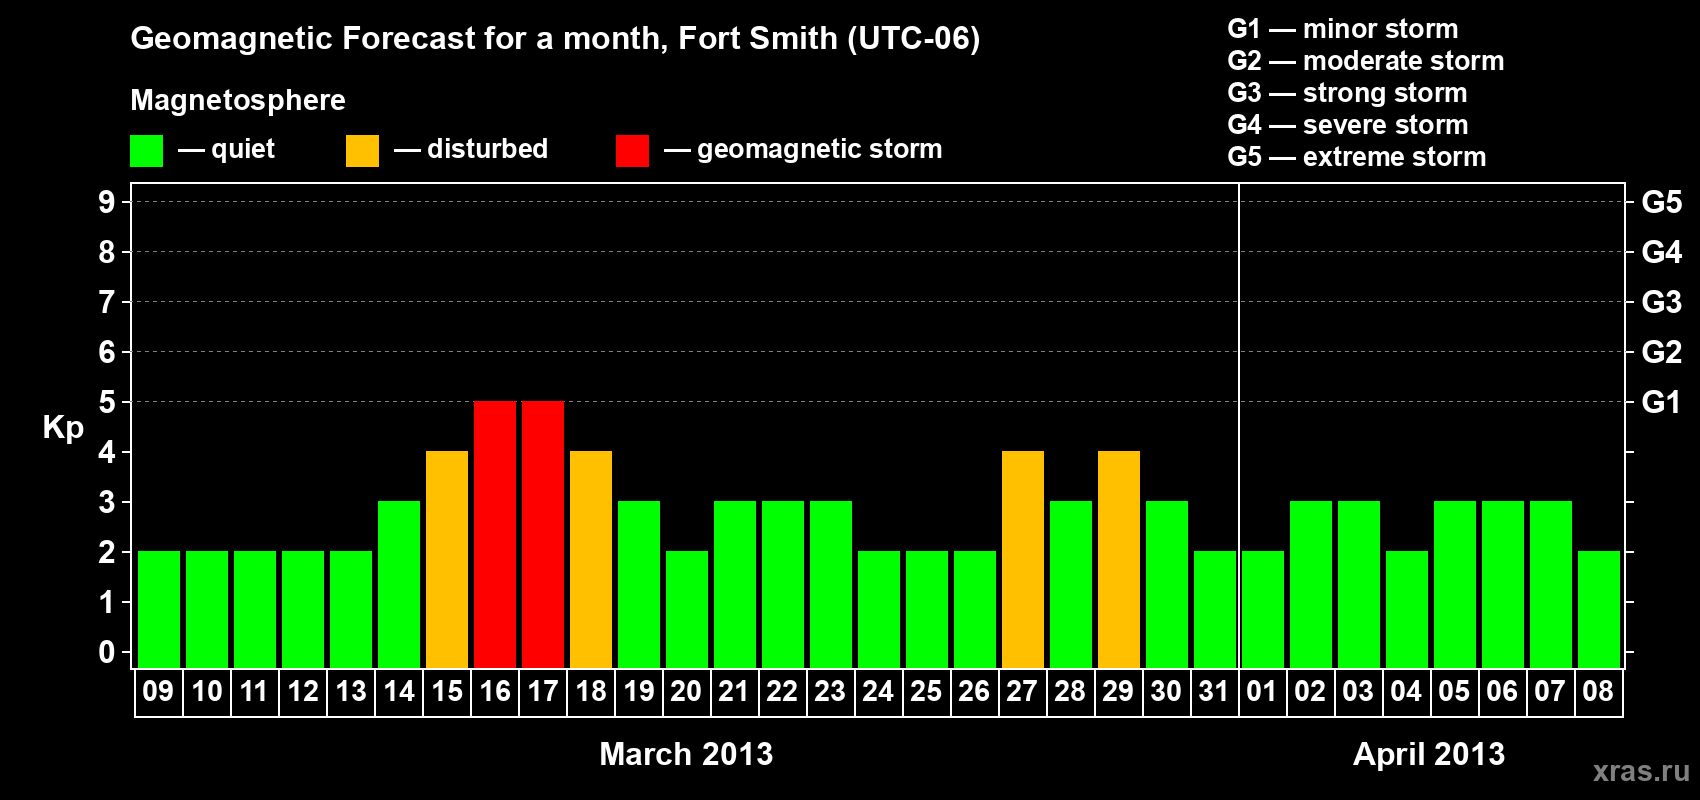Click the green bar for March 31

(x=1215, y=610)
